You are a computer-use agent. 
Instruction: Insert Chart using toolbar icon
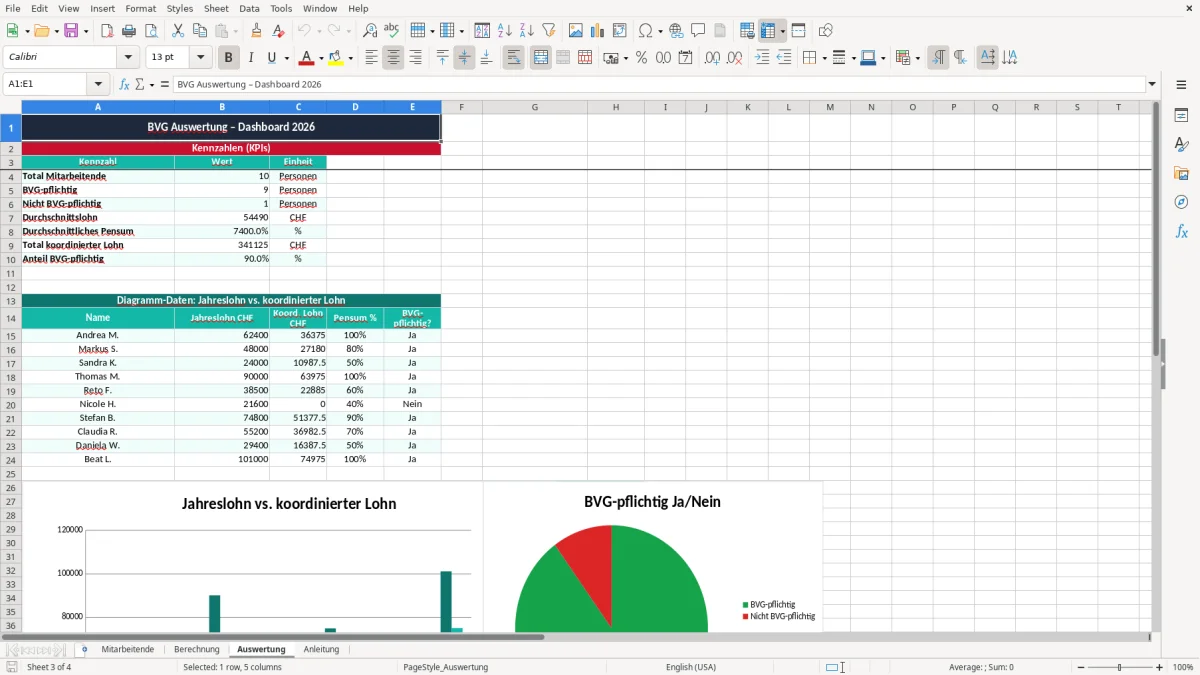coord(598,31)
